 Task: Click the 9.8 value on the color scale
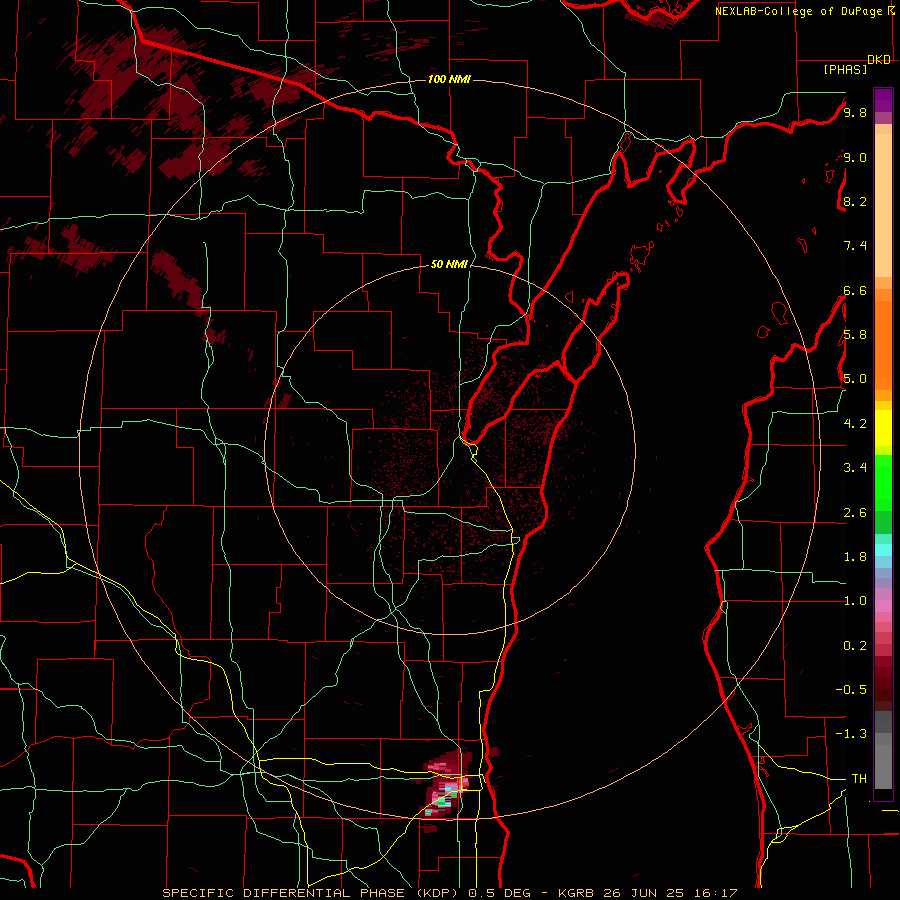point(855,112)
